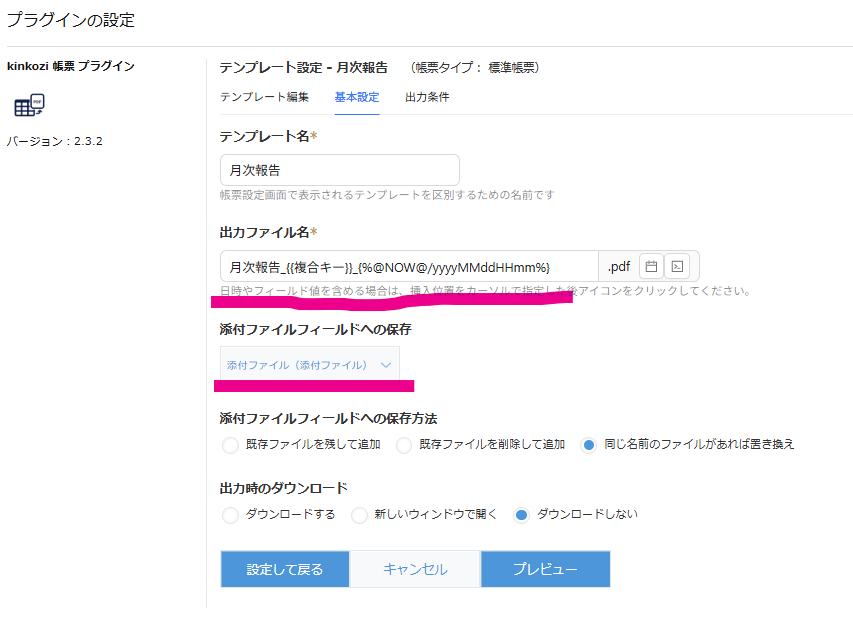Open the 添付ファイル field dropdown

coord(309,365)
